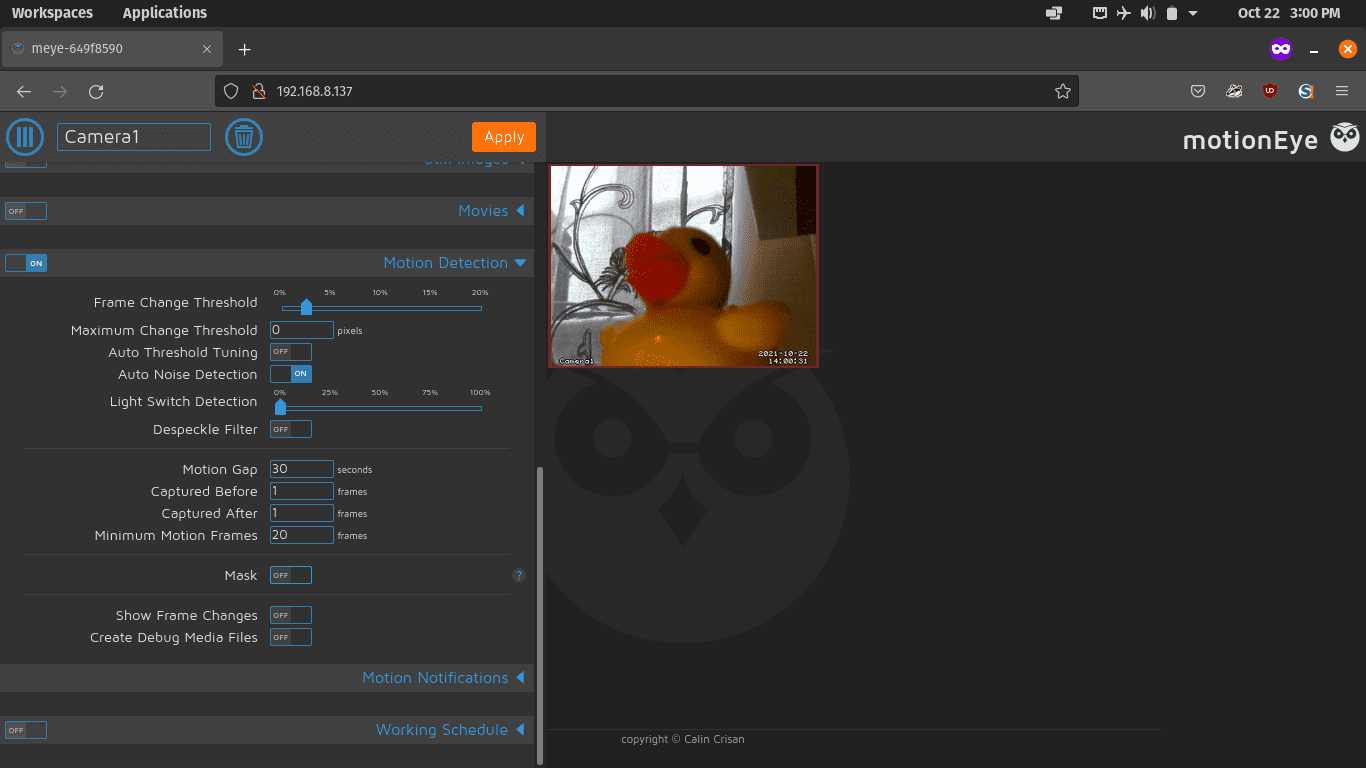Click the Maximum Change Threshold pixels field

point(302,330)
